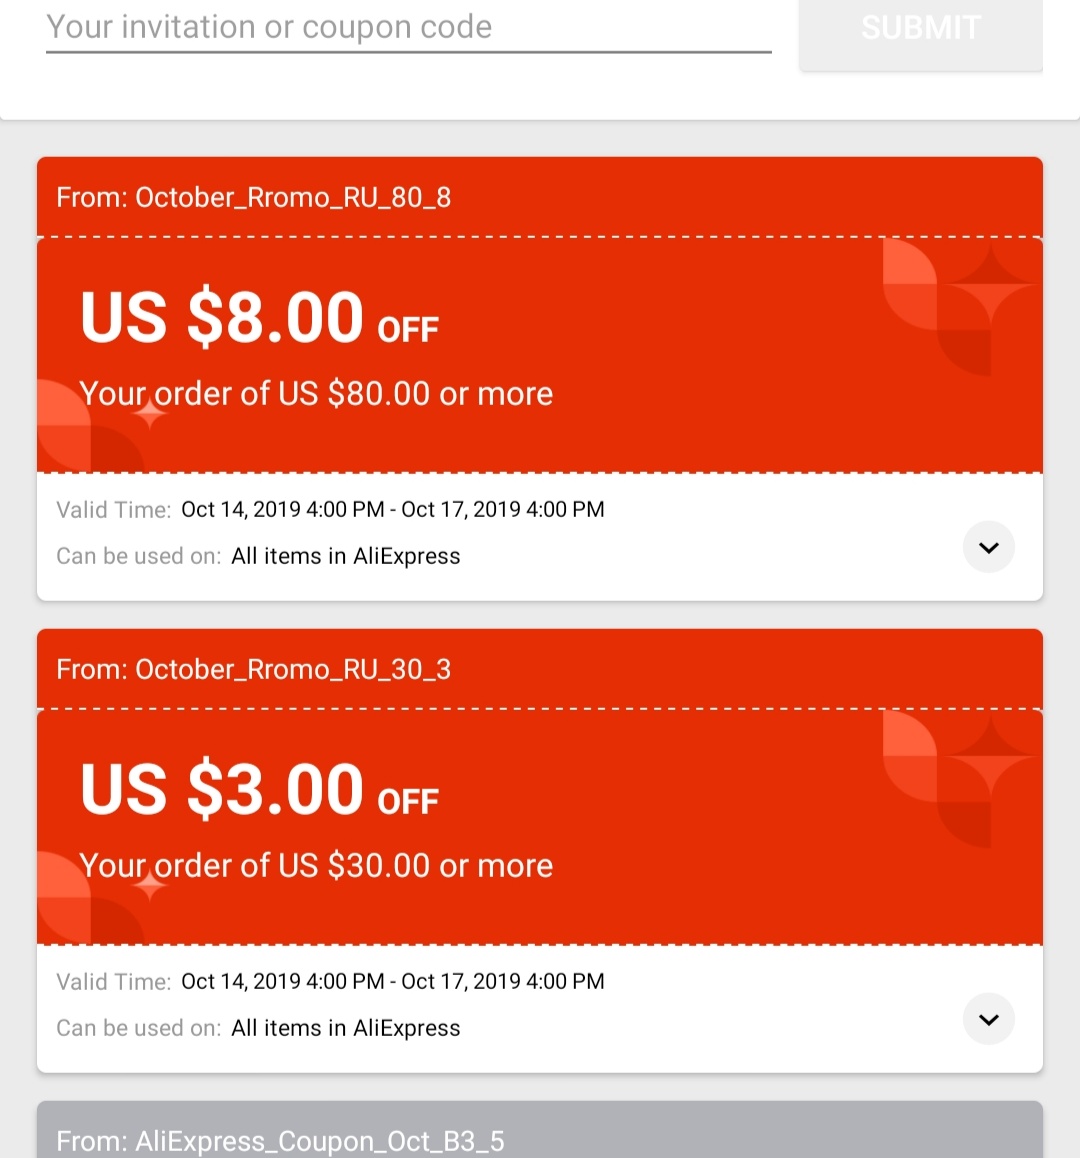Click the sparkle icon on the $80 order text
This screenshot has height=1158, width=1080.
point(150,414)
